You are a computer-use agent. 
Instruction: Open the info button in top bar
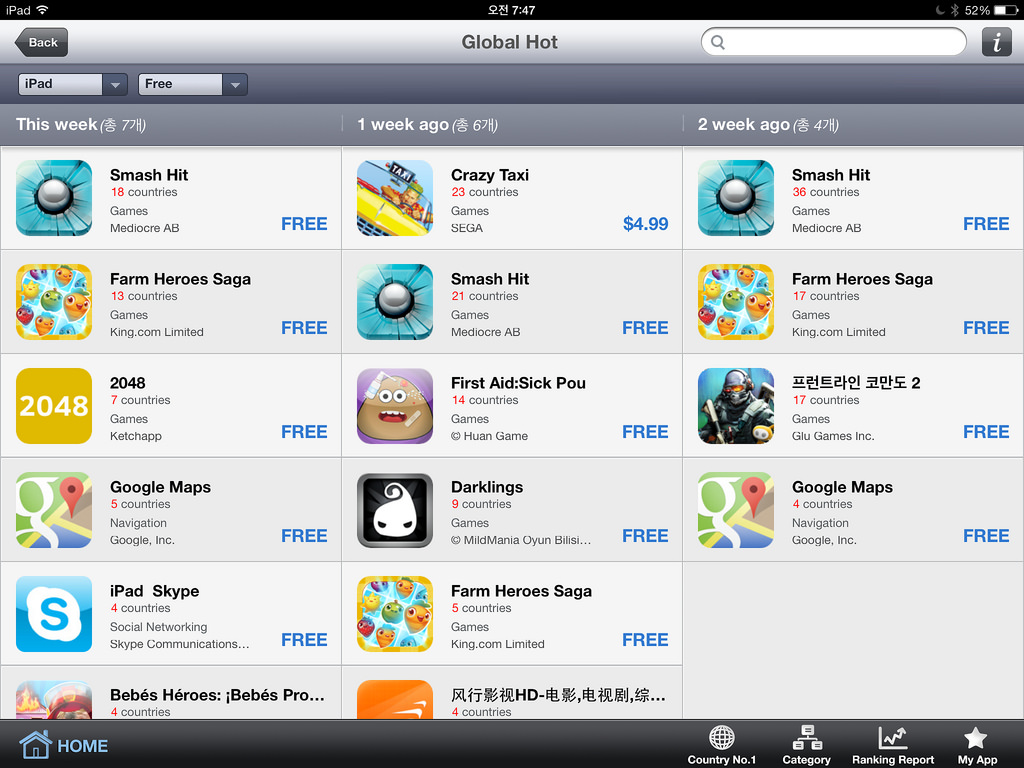coord(997,42)
